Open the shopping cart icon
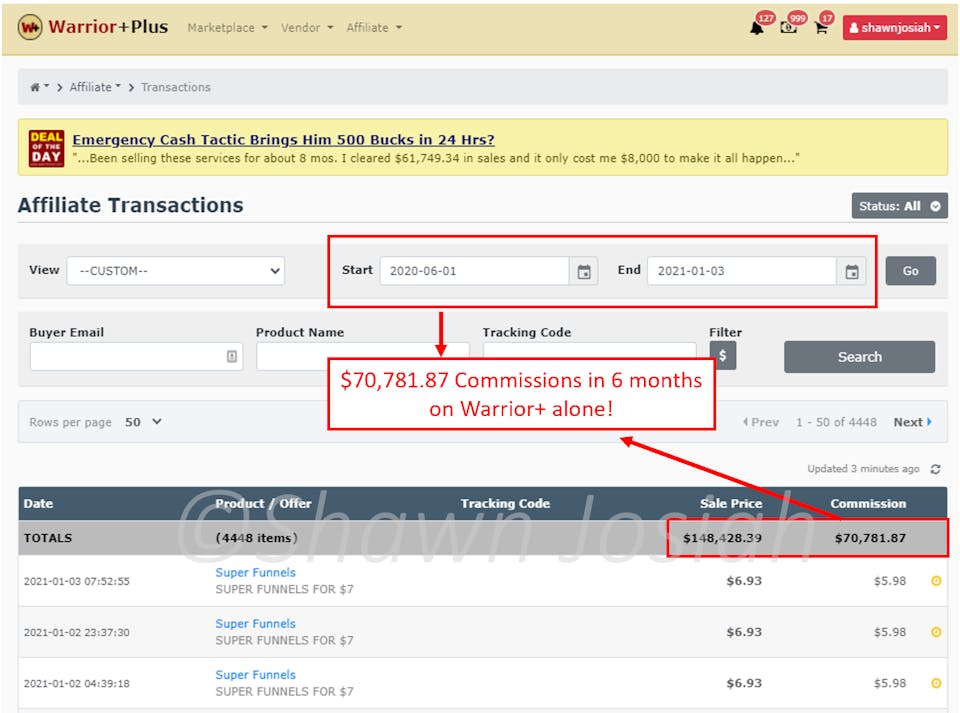960x713 pixels. point(821,28)
